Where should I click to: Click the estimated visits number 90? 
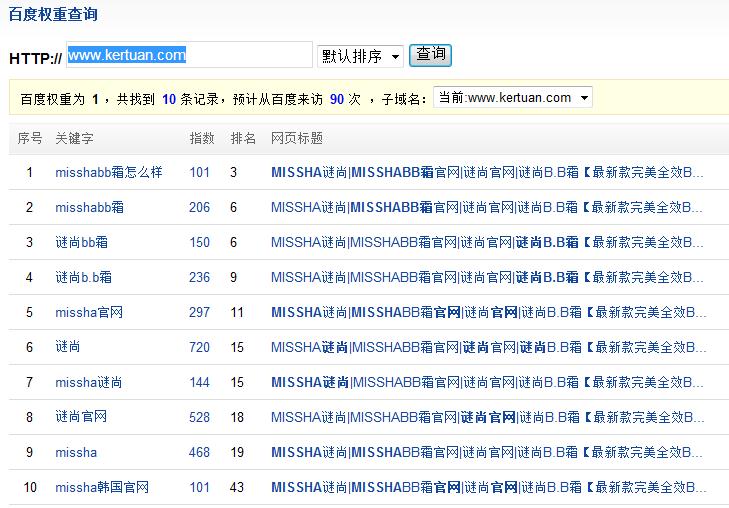(x=337, y=99)
